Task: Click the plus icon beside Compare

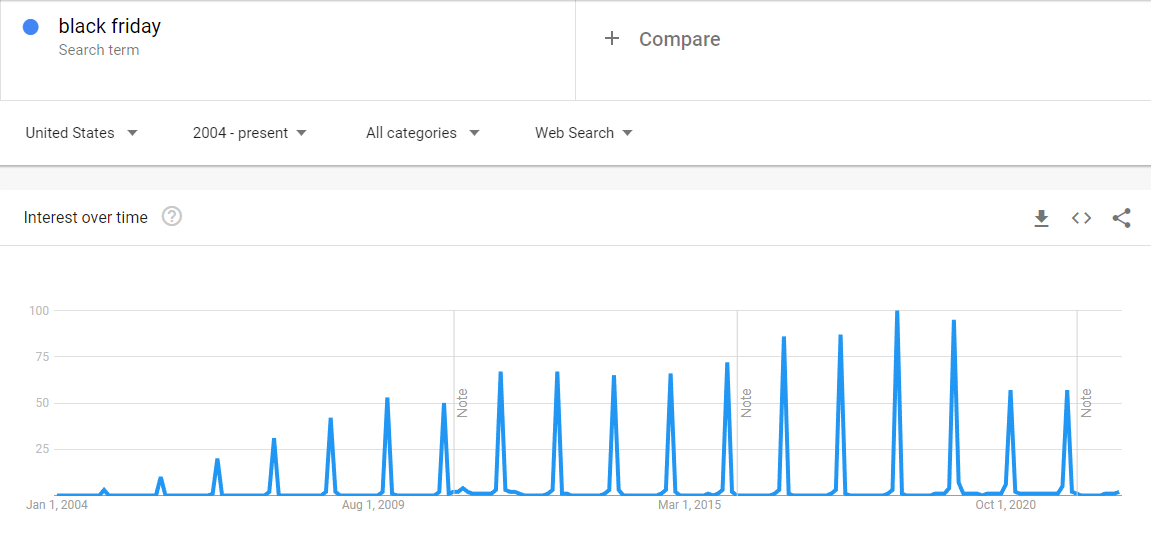Action: pos(612,39)
